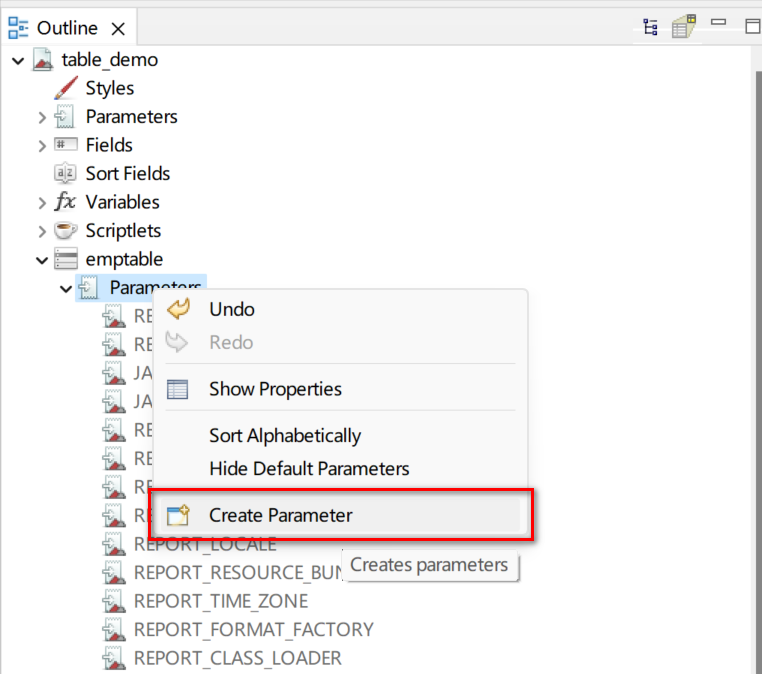This screenshot has height=674, width=762.
Task: Select the REPORT_FORMAT_FACTORY parameter
Action: 254,630
